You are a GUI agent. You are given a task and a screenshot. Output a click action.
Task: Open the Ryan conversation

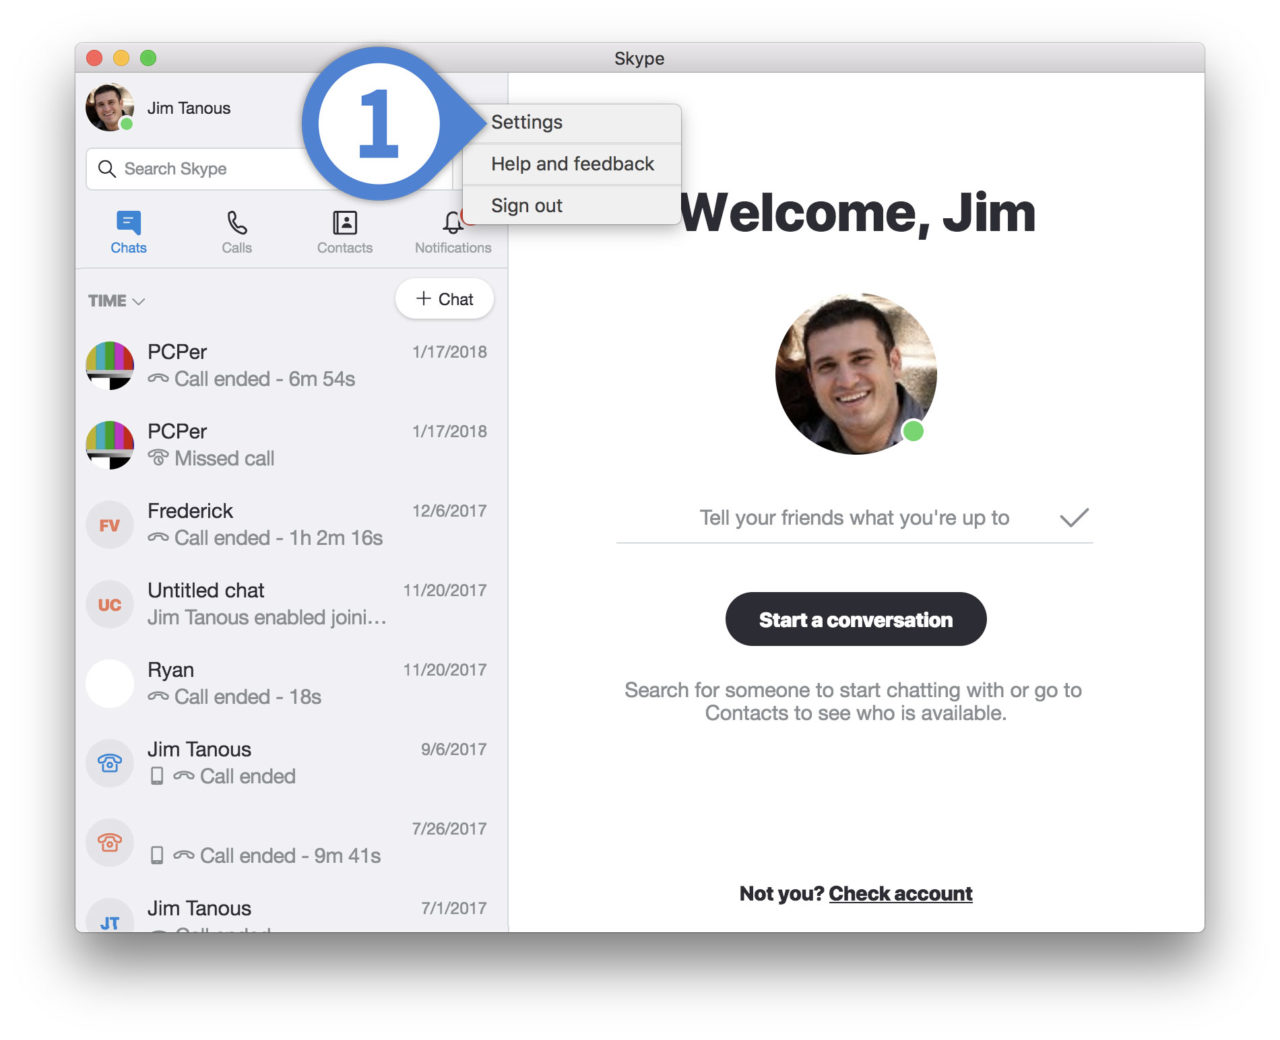pyautogui.click(x=291, y=683)
